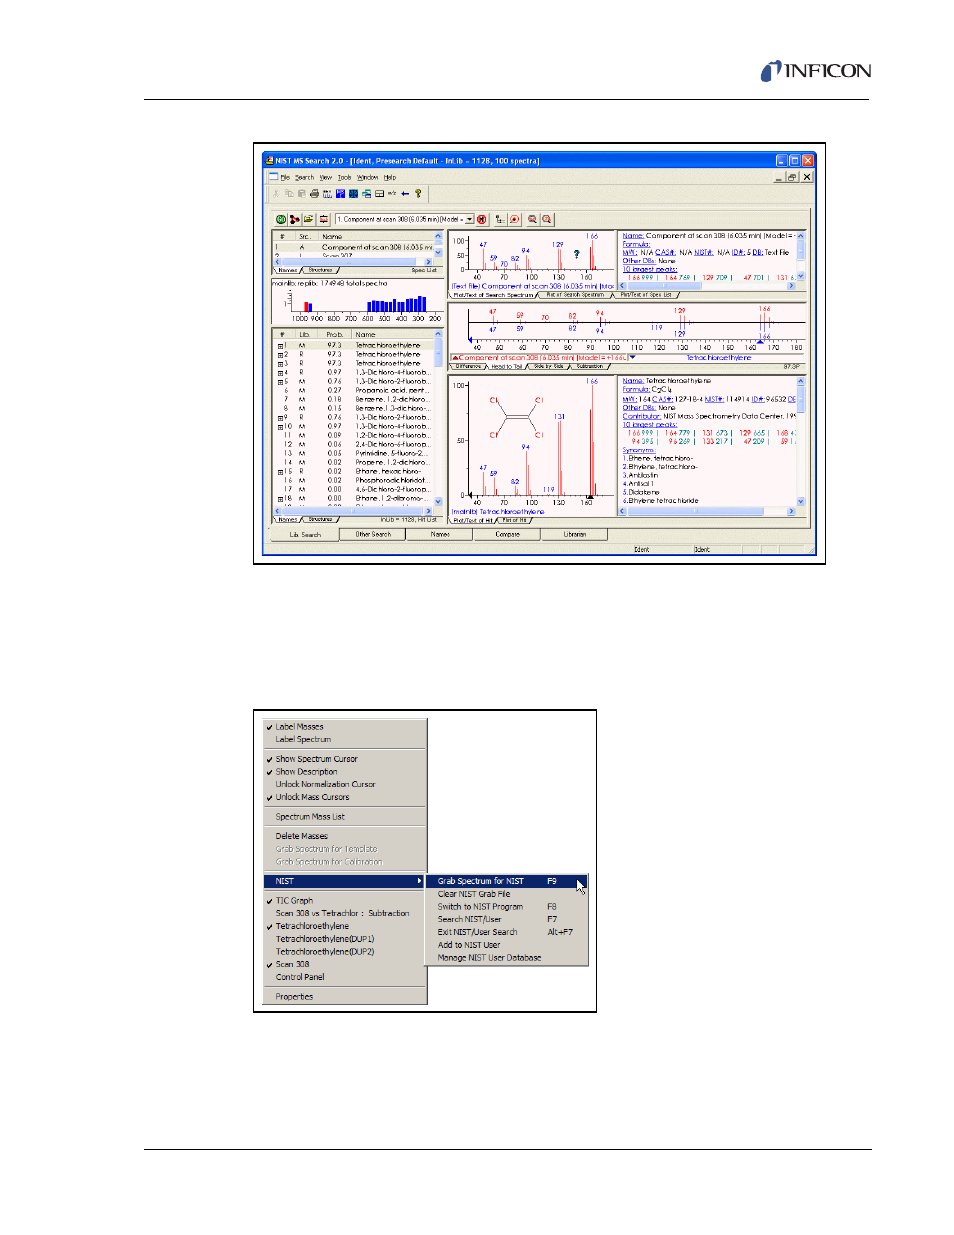954x1235 pixels.
Task: Expand hit list row 9 plus box
Action: [x=280, y=417]
